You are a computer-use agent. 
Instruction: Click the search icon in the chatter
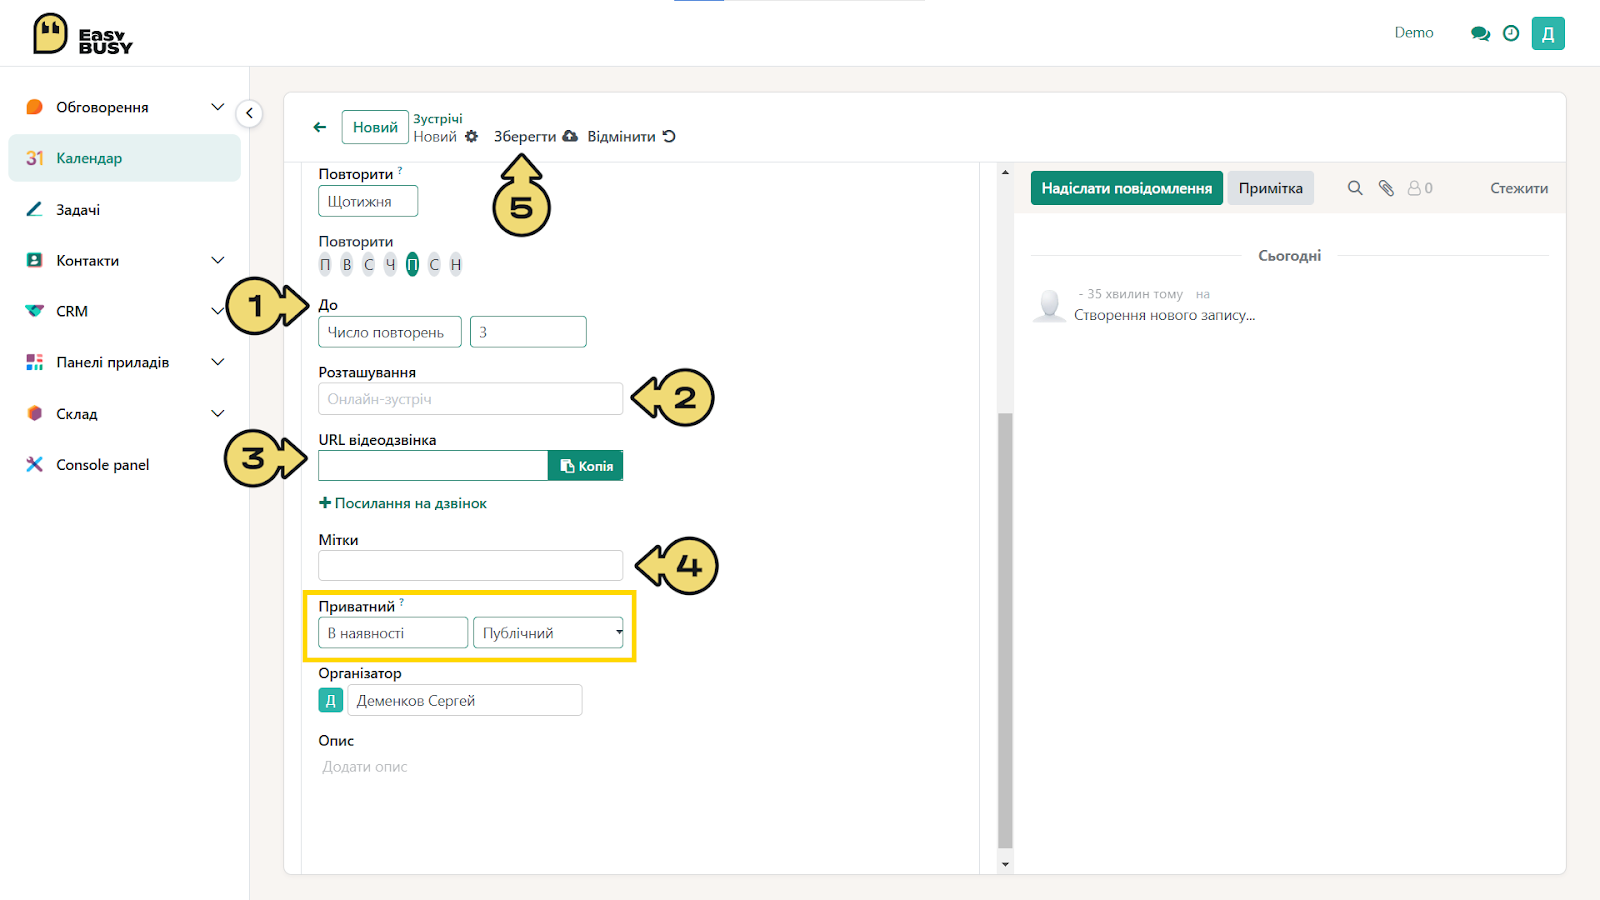pyautogui.click(x=1355, y=188)
